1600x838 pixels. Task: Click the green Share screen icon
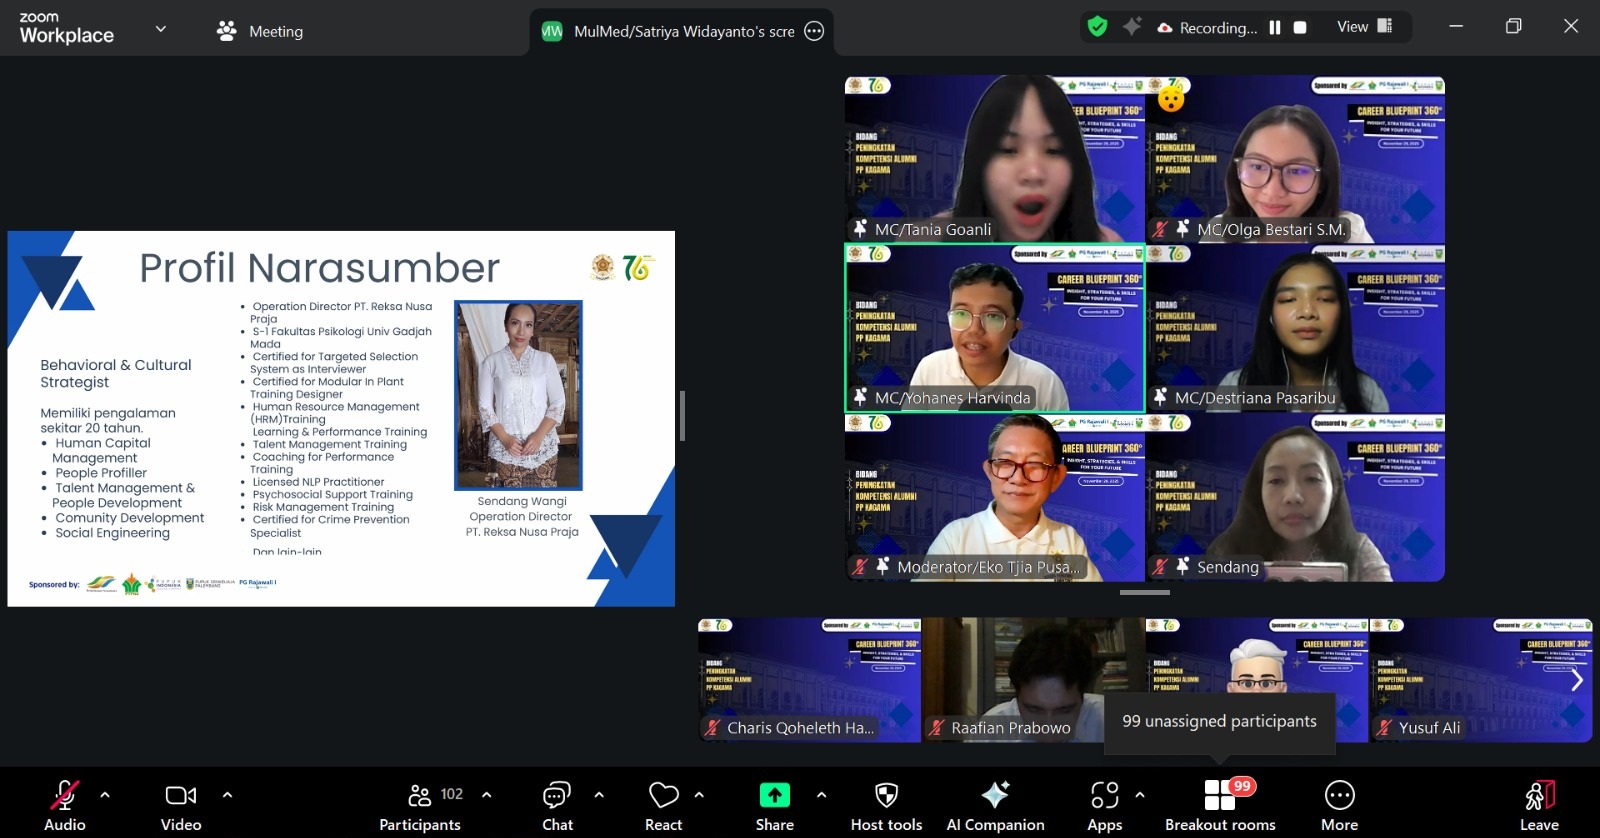coord(774,795)
